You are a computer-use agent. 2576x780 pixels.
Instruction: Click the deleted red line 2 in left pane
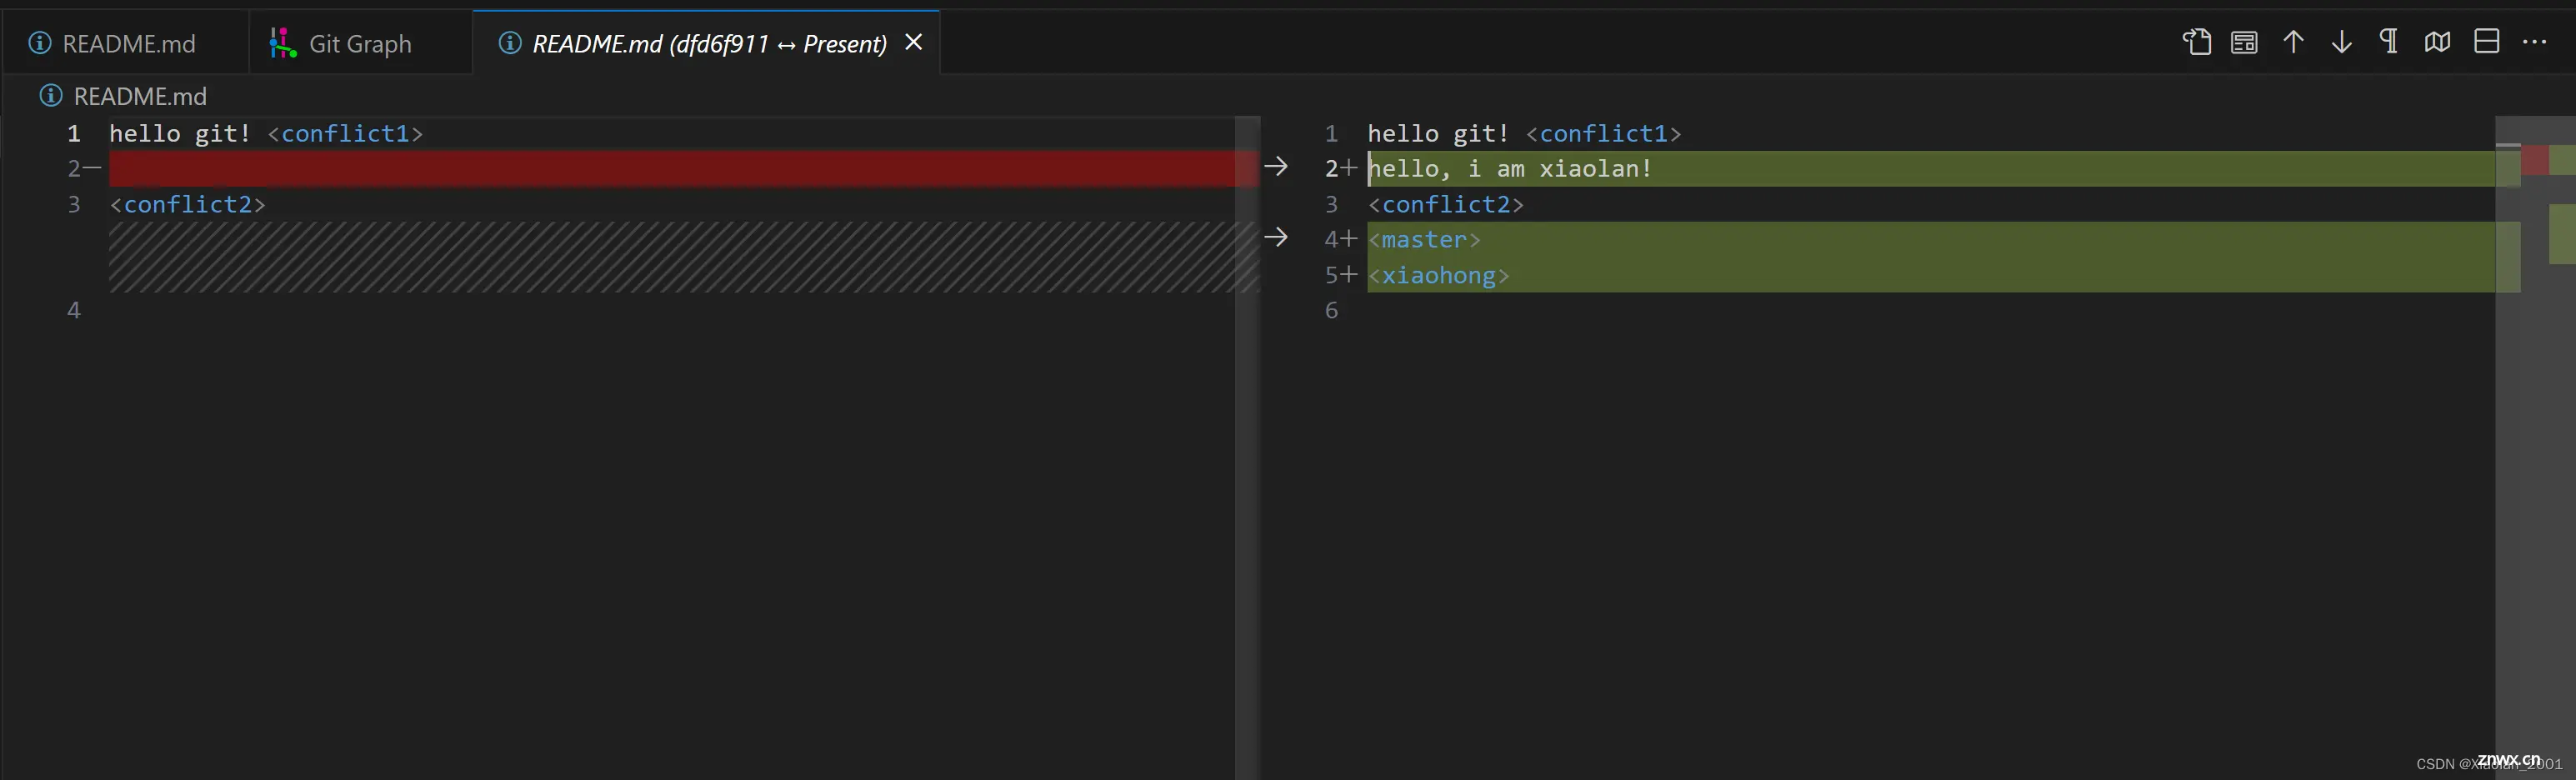point(671,168)
